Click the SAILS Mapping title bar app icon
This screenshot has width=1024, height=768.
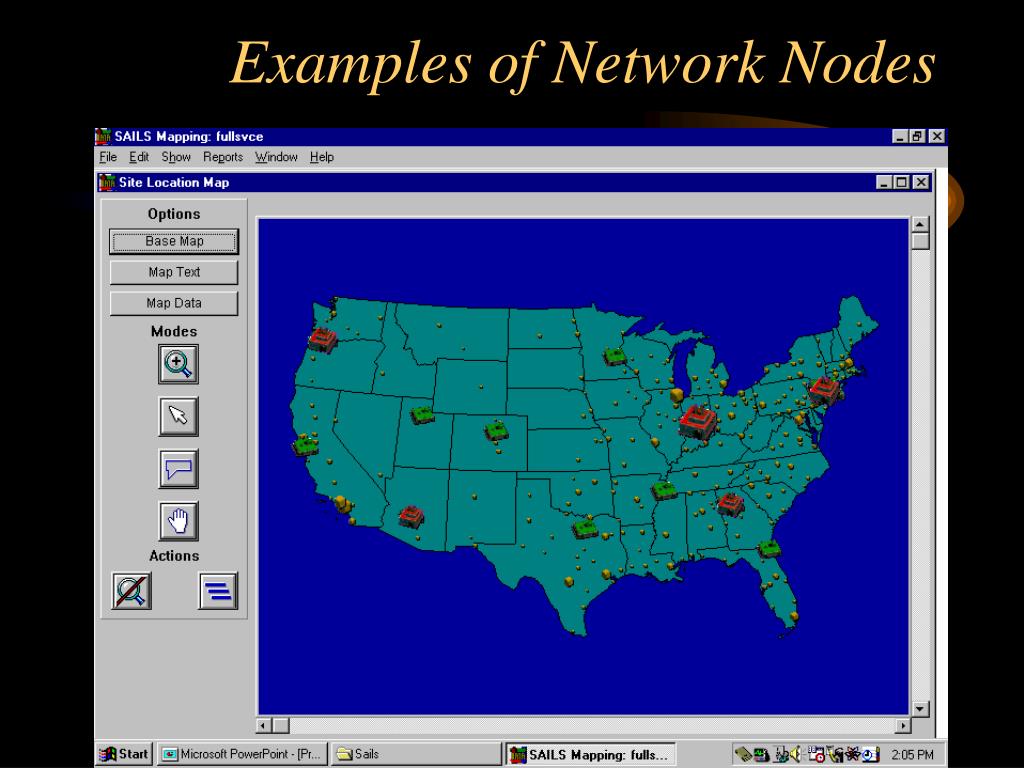[x=103, y=136]
